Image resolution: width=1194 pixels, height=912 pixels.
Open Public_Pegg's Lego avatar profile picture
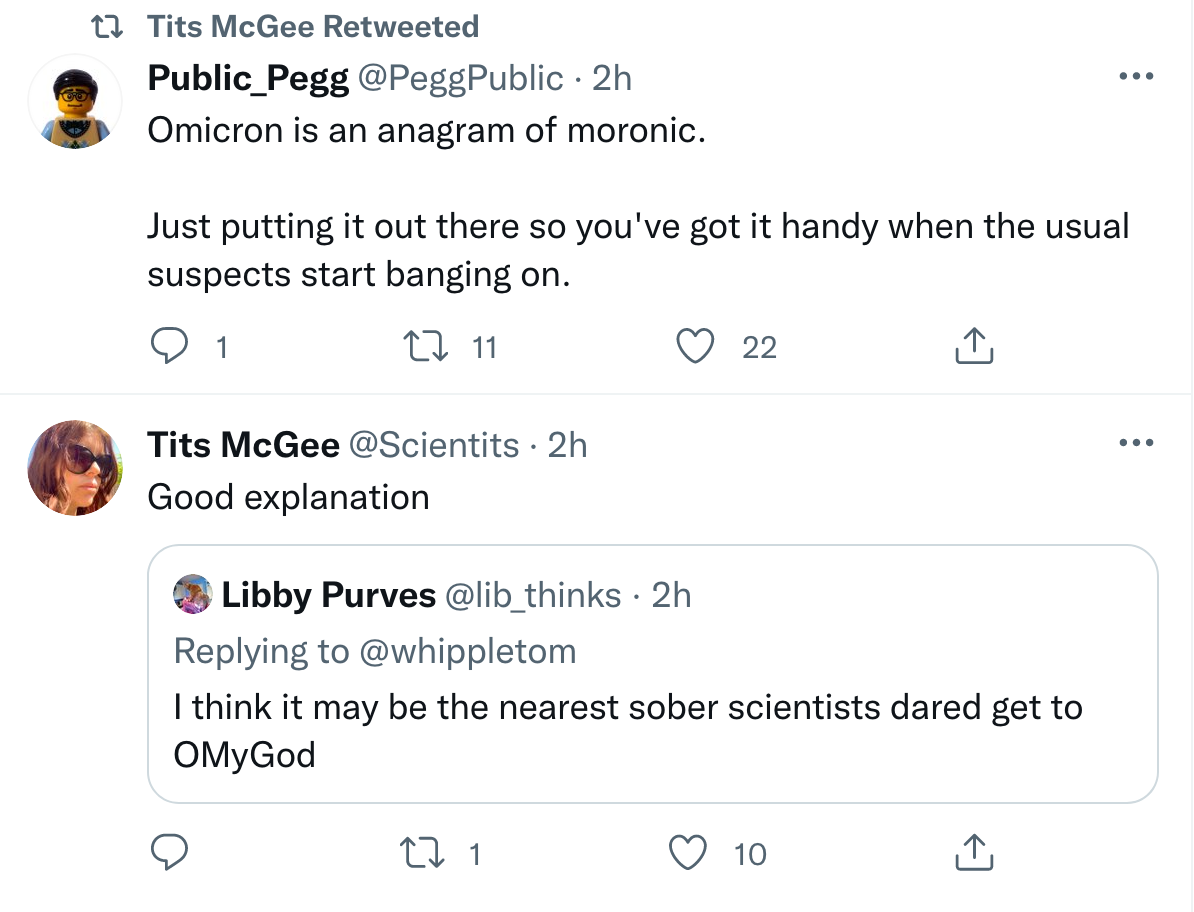(74, 103)
